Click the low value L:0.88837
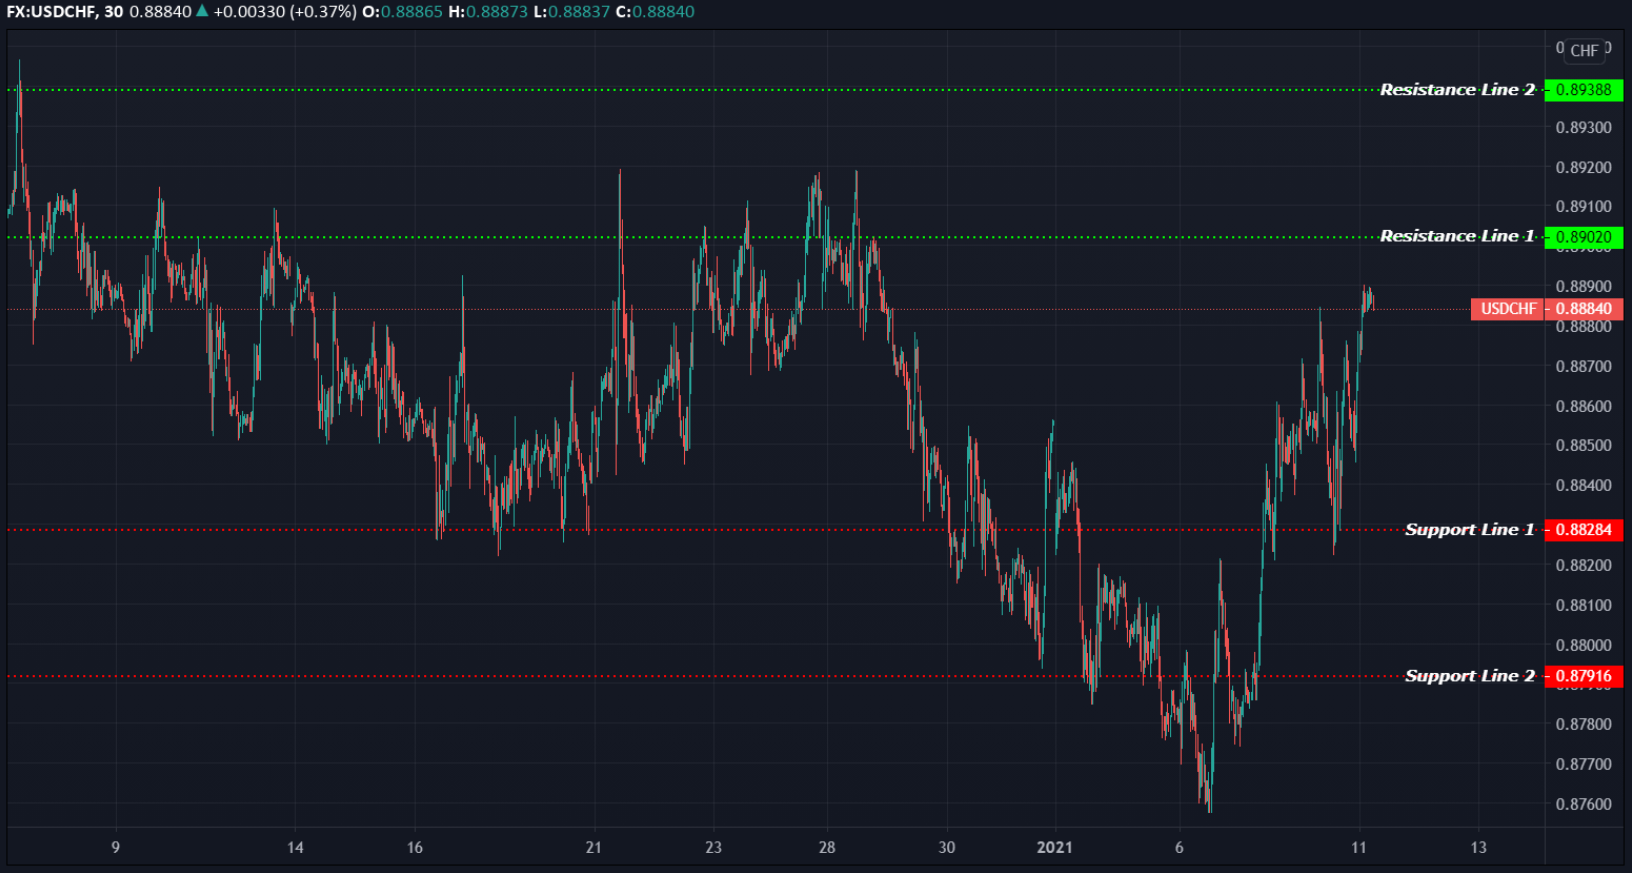Viewport: 1632px width, 873px height. click(571, 12)
